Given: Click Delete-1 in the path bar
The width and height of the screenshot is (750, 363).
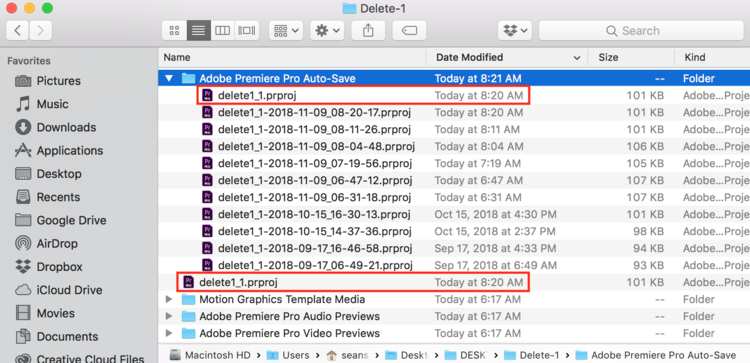Looking at the screenshot, I should point(531,355).
